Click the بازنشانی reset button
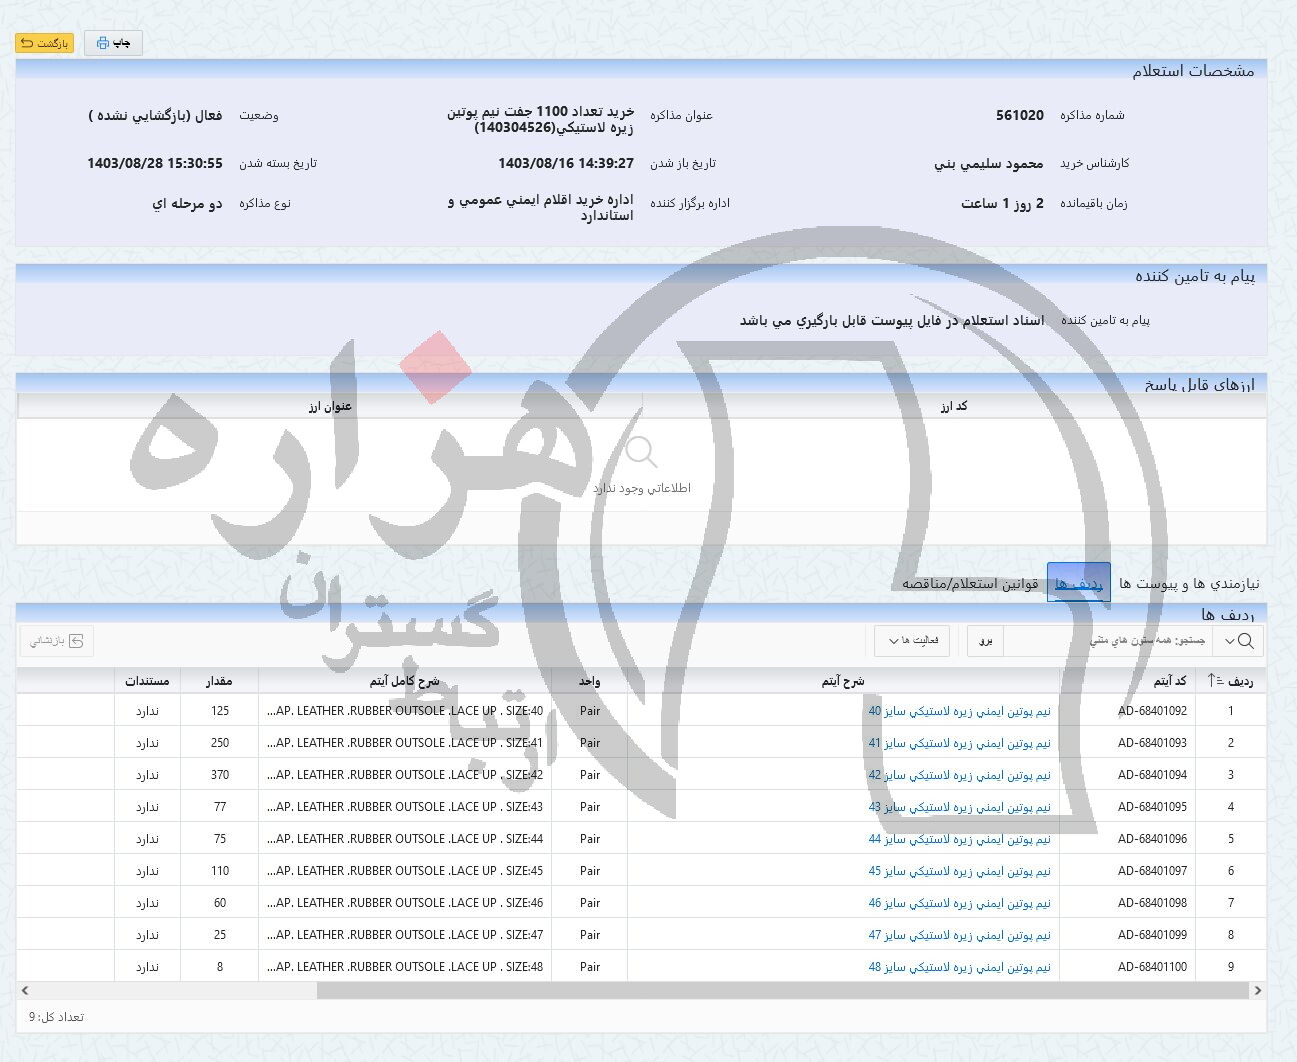Image resolution: width=1297 pixels, height=1062 pixels. [x=56, y=641]
